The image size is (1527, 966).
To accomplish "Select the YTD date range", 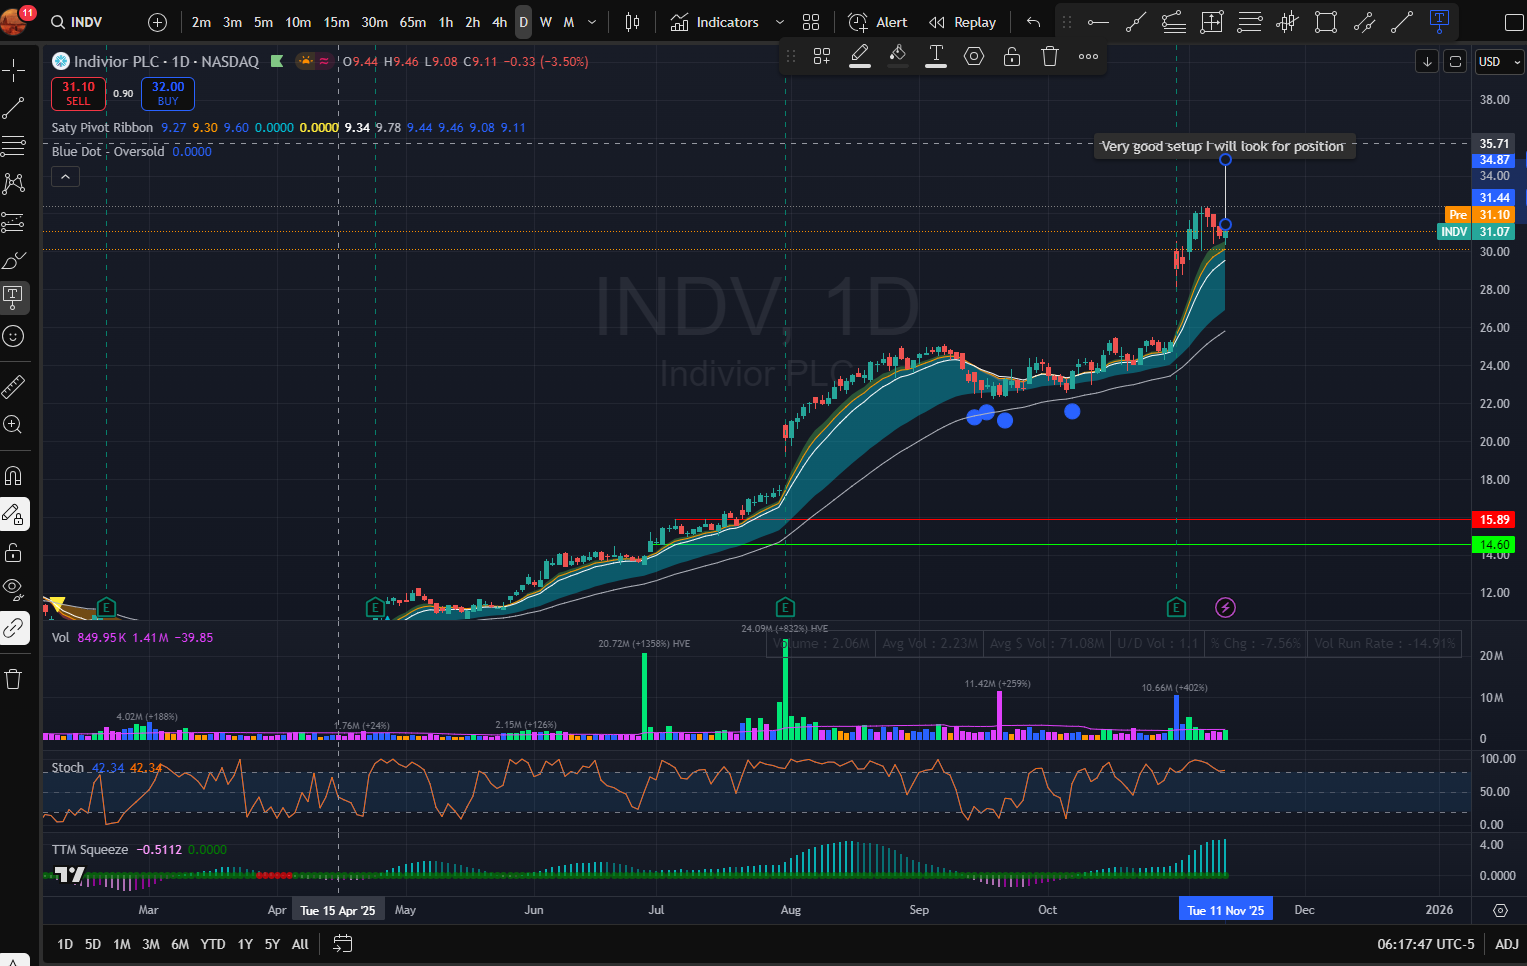I will [x=213, y=944].
